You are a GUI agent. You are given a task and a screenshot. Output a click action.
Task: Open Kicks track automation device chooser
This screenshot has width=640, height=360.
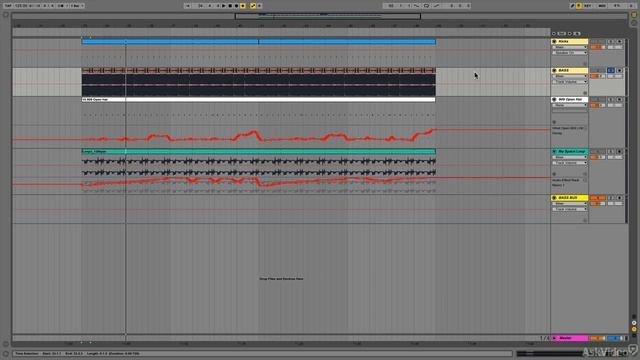pyautogui.click(x=570, y=47)
